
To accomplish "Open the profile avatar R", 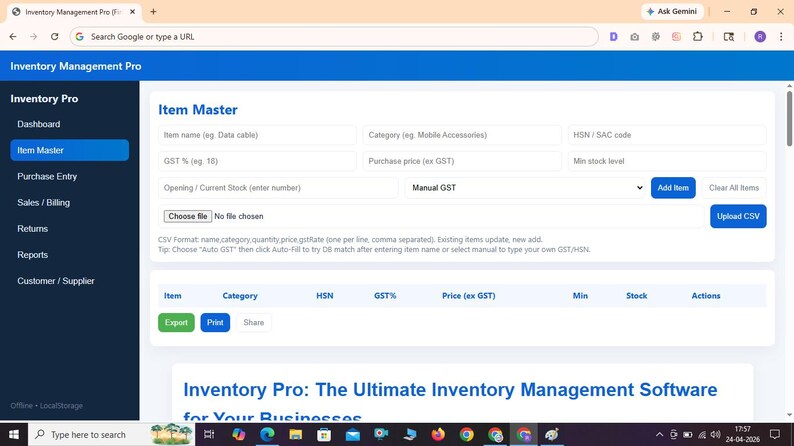I will point(760,36).
